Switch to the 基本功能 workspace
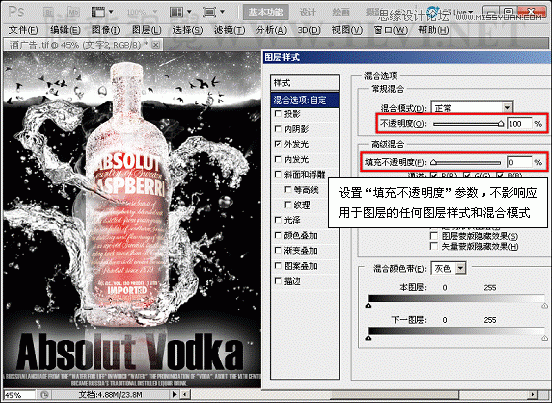This screenshot has height=403, width=552. tap(266, 12)
